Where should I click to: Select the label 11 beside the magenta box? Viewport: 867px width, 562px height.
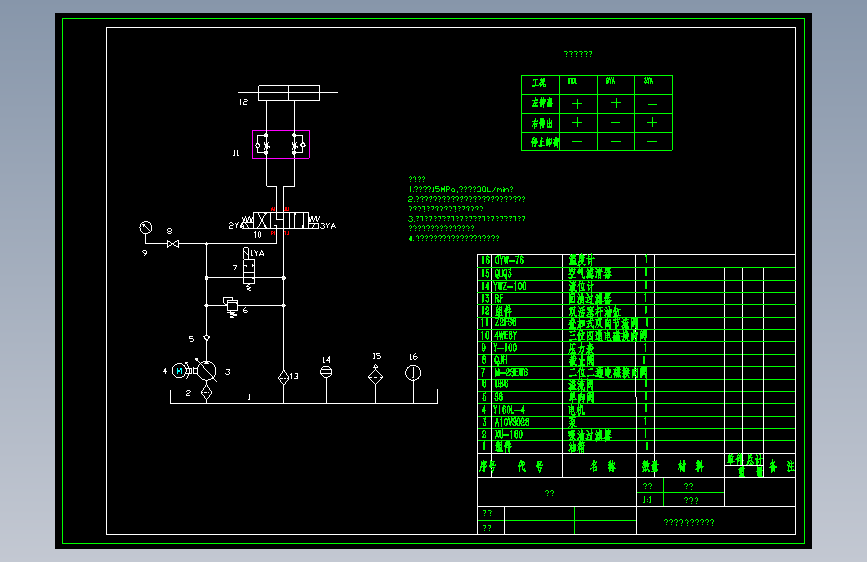click(236, 153)
